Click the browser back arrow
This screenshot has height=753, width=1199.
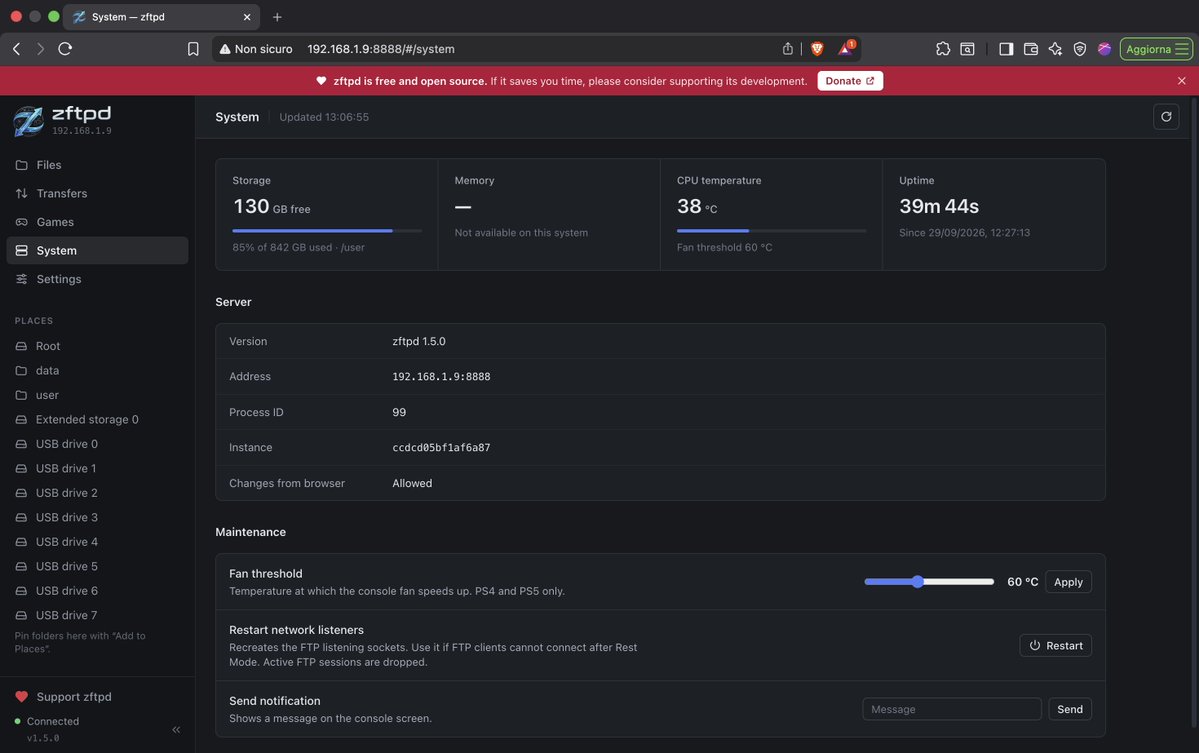pos(17,49)
